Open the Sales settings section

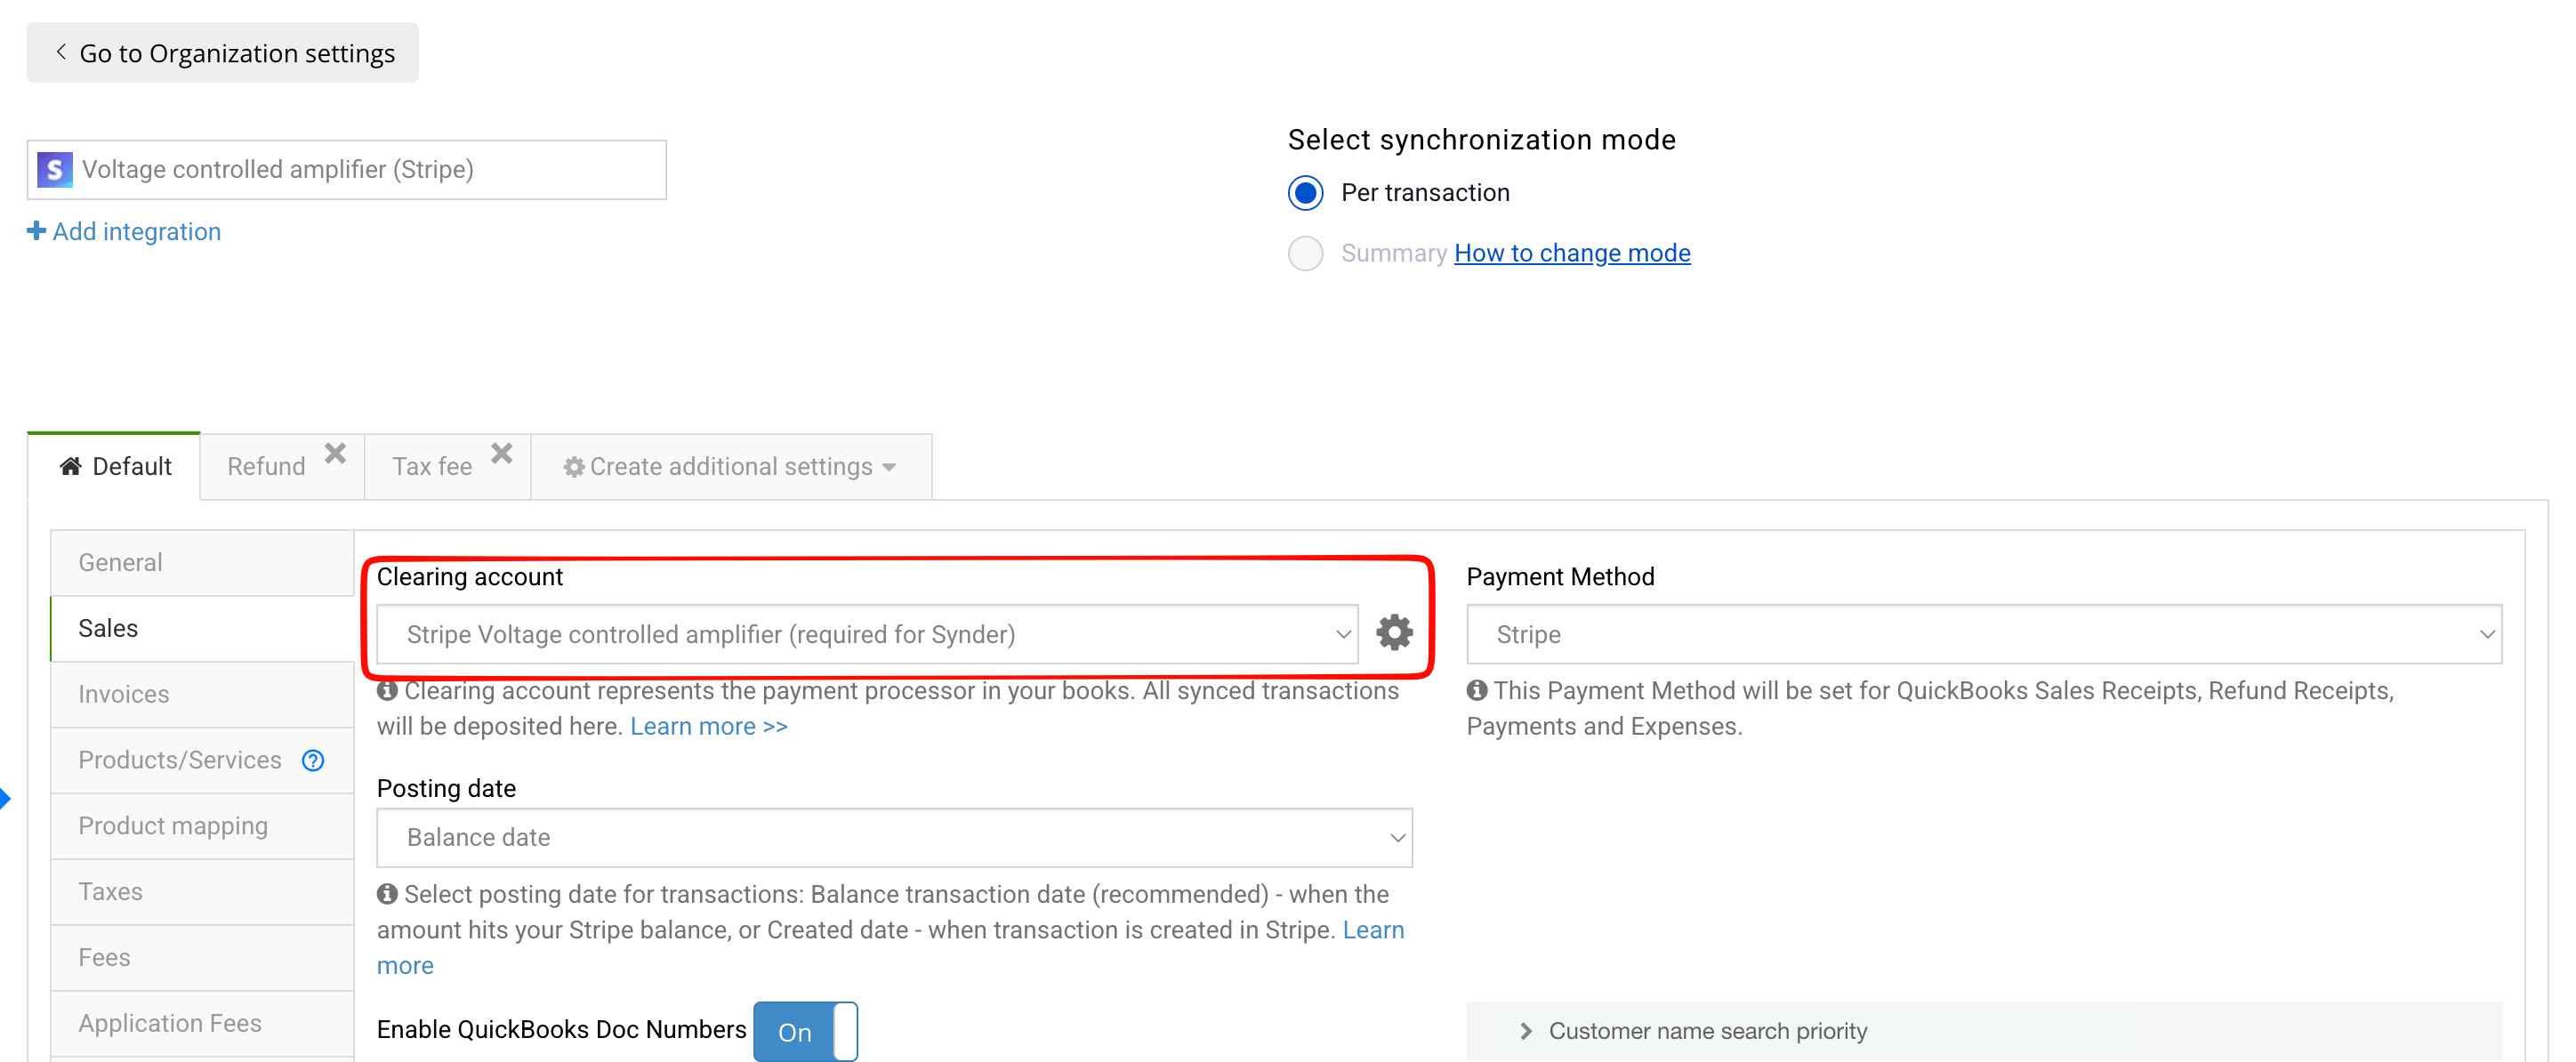[202, 628]
